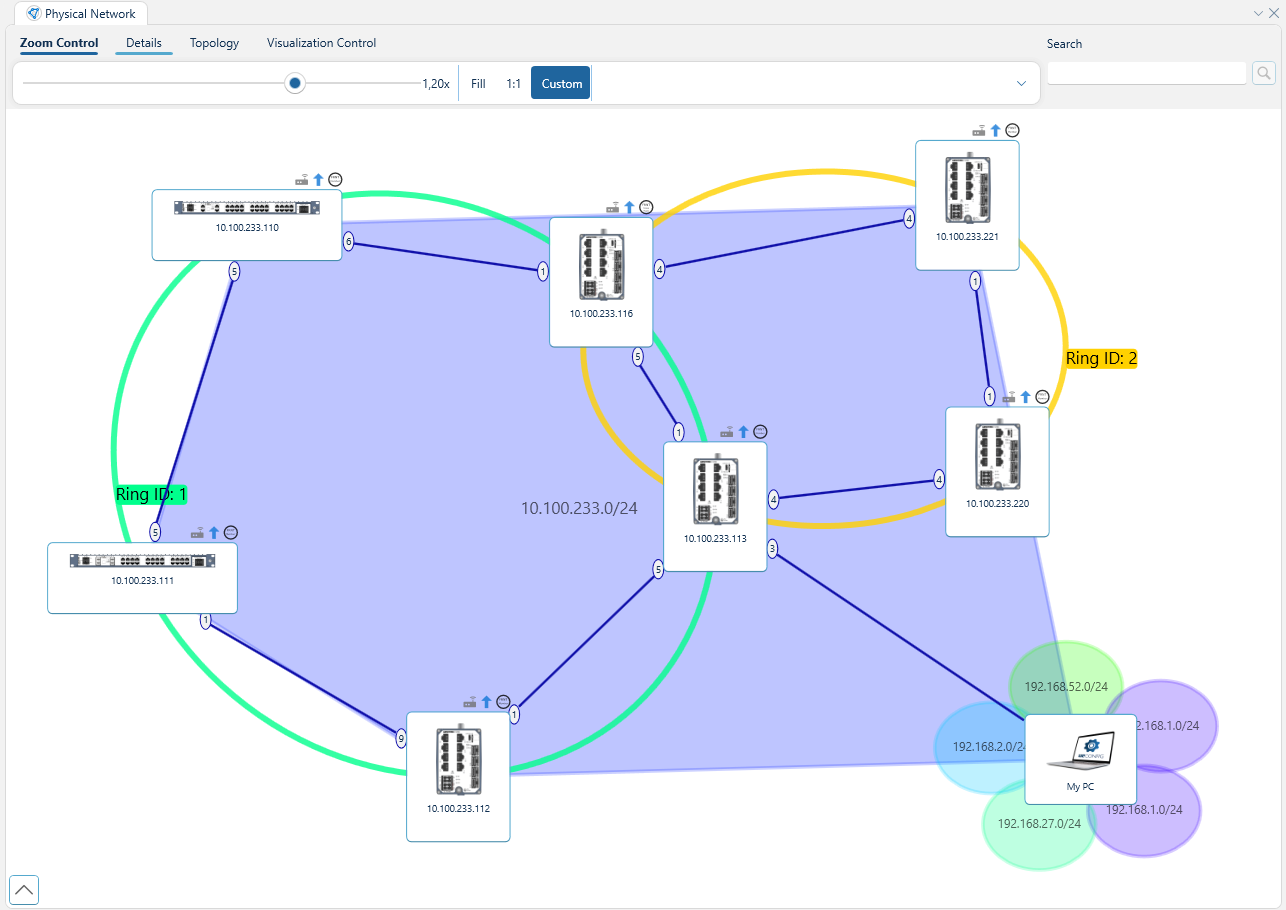Open the circular status badge on 10.100.233.221
This screenshot has height=910, width=1286.
pos(1012,130)
